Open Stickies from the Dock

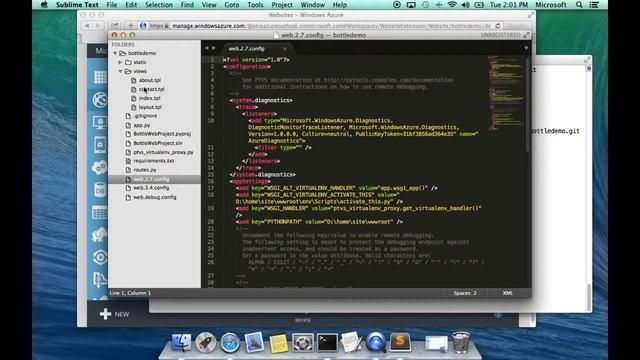(x=279, y=343)
